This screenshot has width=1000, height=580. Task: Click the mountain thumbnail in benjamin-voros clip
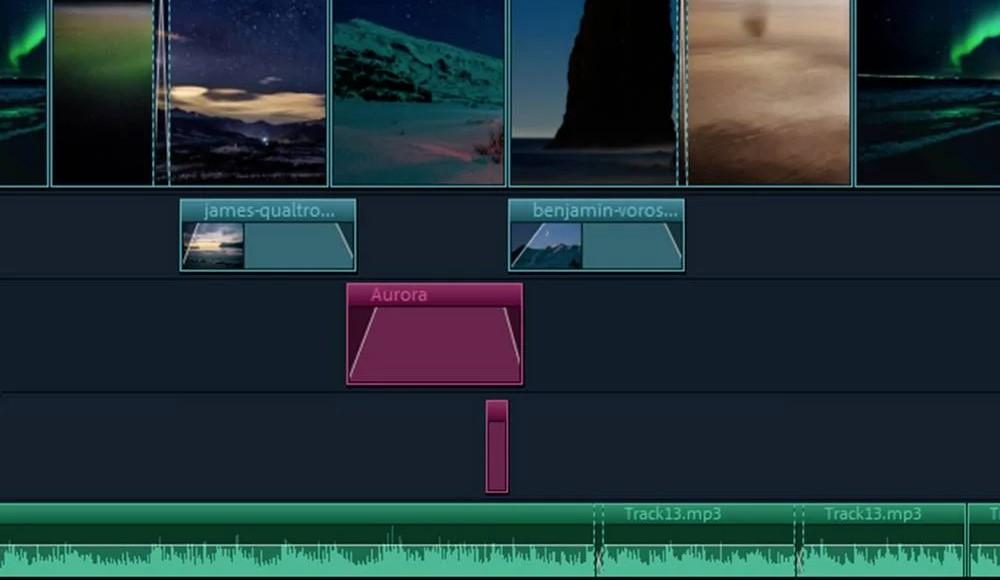coord(546,246)
